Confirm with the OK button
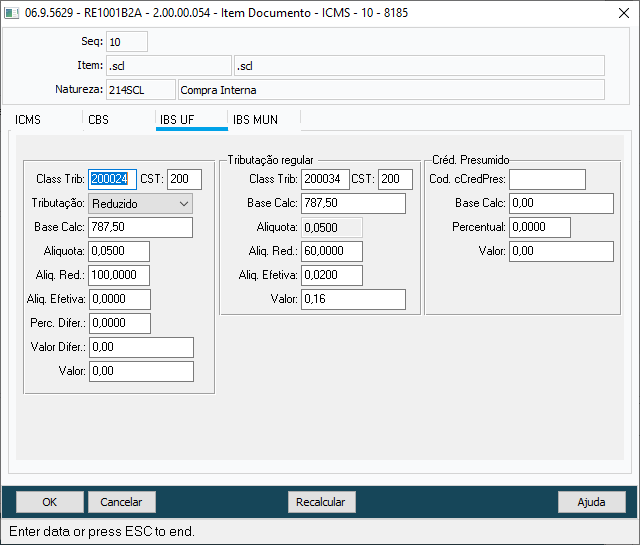 click(50, 502)
